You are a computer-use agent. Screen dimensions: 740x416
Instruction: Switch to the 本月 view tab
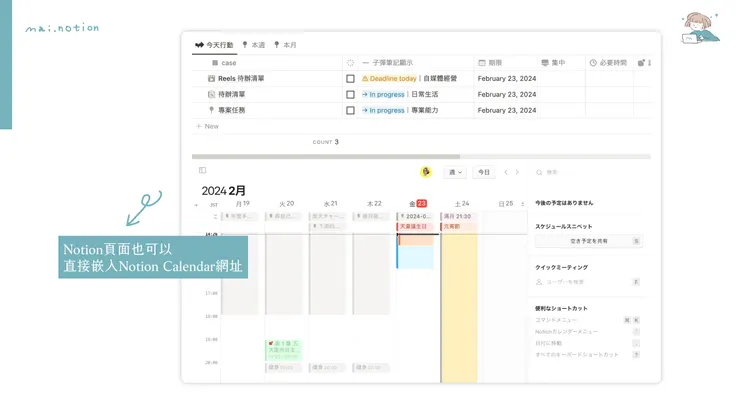285,45
